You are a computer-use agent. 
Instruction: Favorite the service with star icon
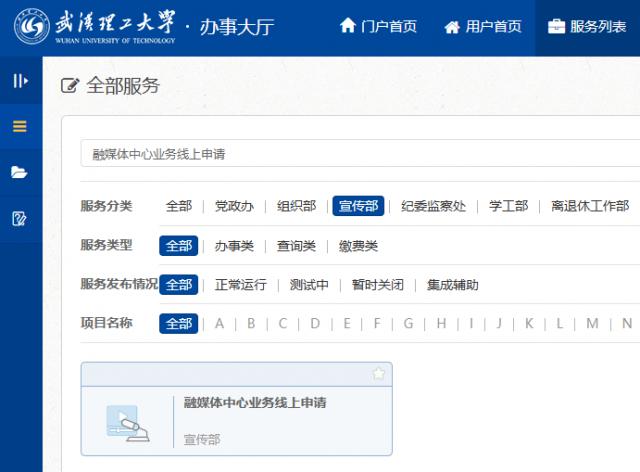coord(379,374)
